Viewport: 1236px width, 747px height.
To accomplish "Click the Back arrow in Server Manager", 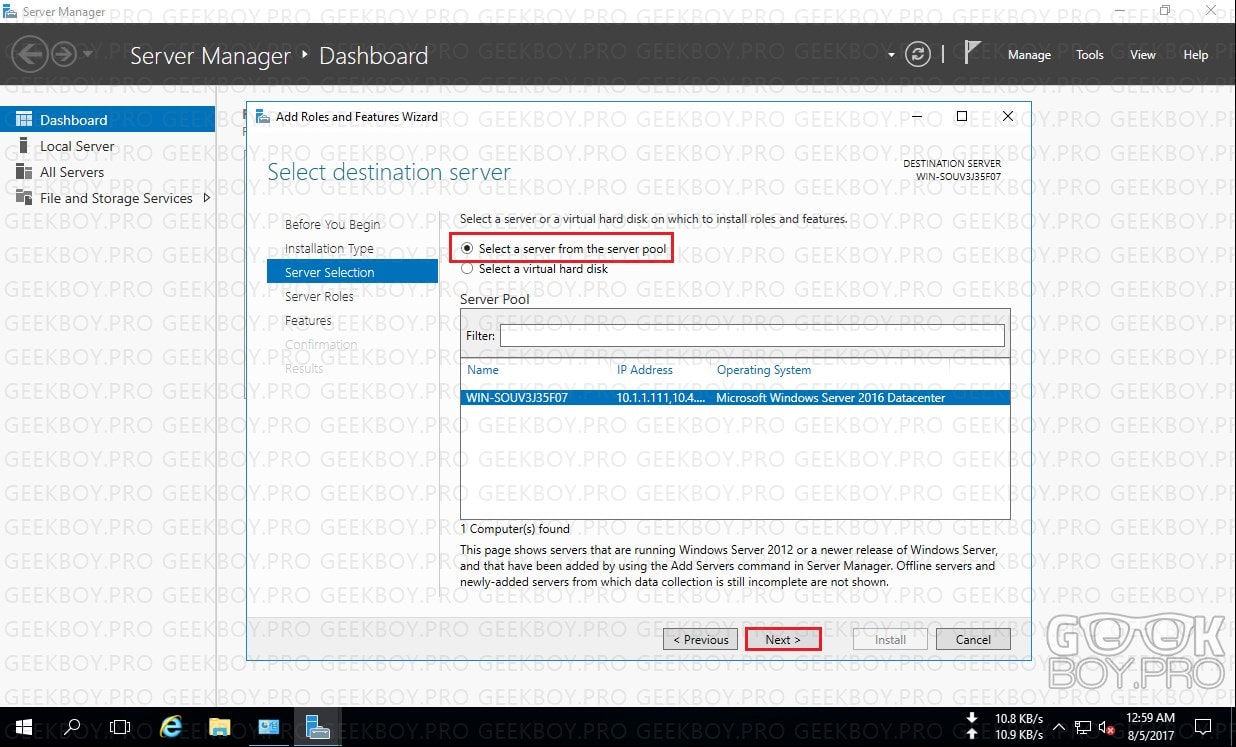I will [31, 54].
